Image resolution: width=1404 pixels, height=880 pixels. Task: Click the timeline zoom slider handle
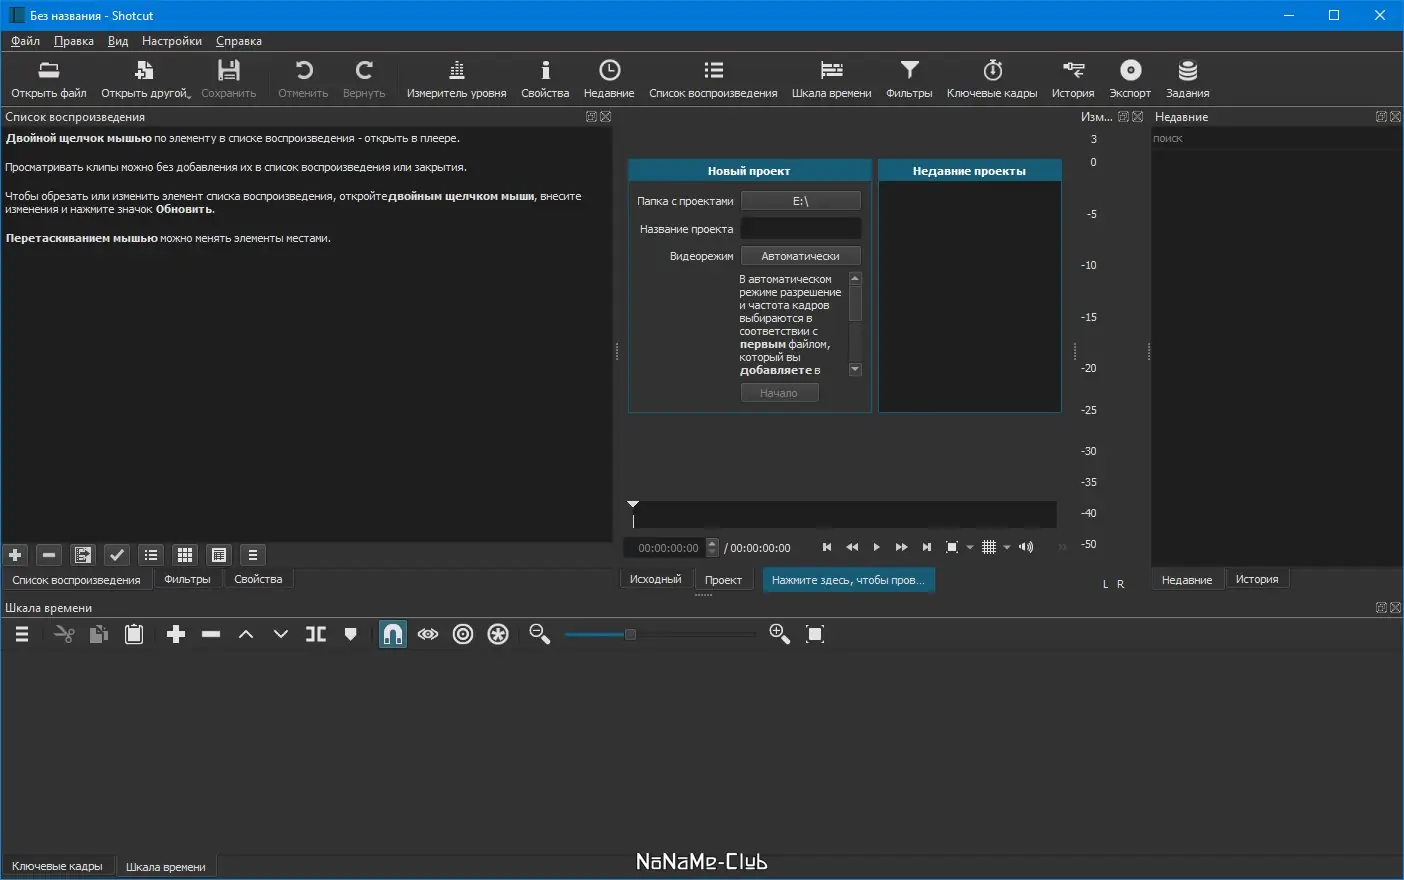pyautogui.click(x=630, y=634)
